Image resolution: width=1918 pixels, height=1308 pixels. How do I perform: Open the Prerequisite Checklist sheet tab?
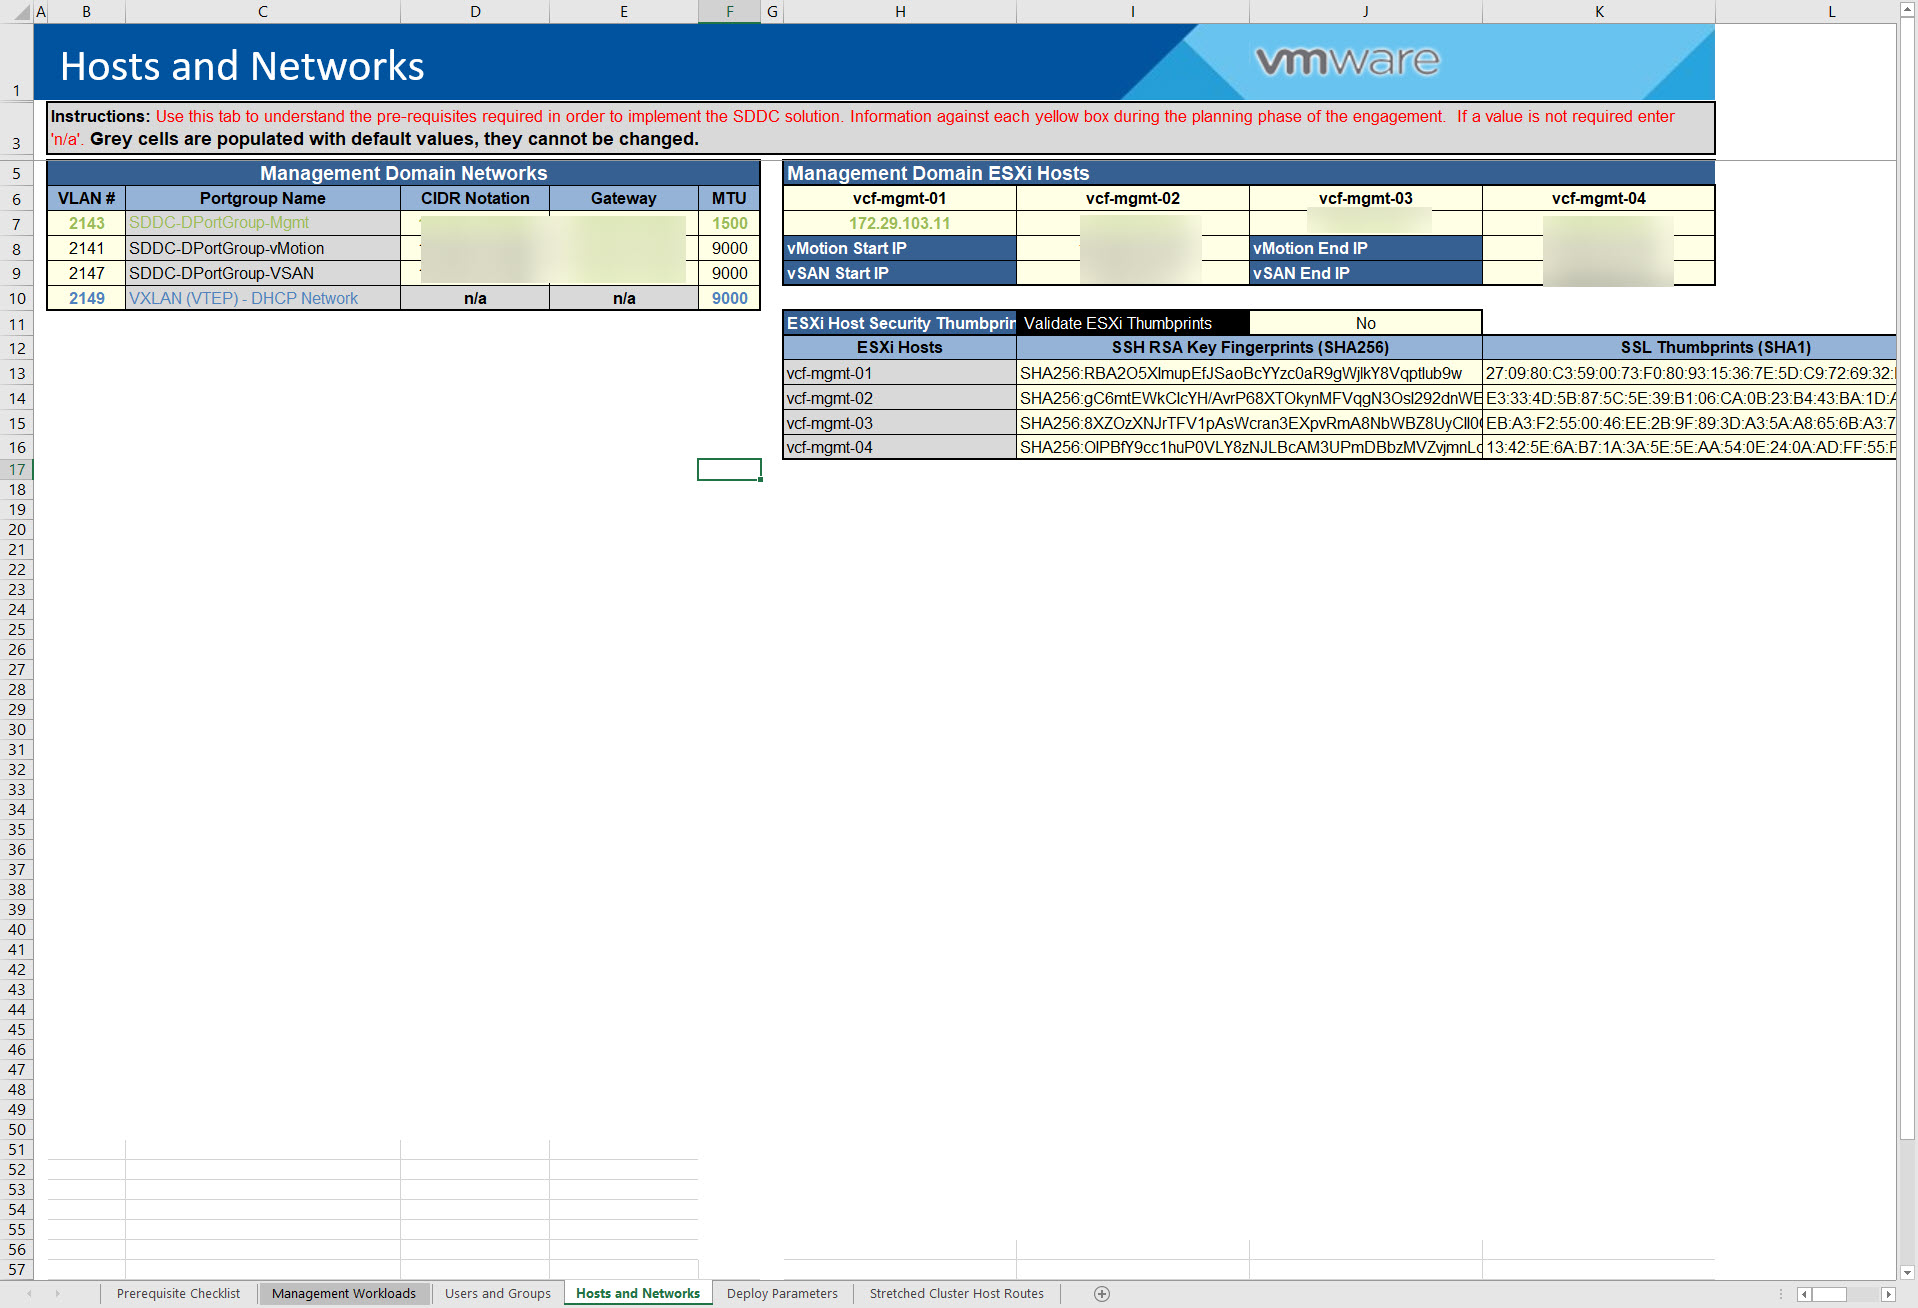pyautogui.click(x=178, y=1294)
